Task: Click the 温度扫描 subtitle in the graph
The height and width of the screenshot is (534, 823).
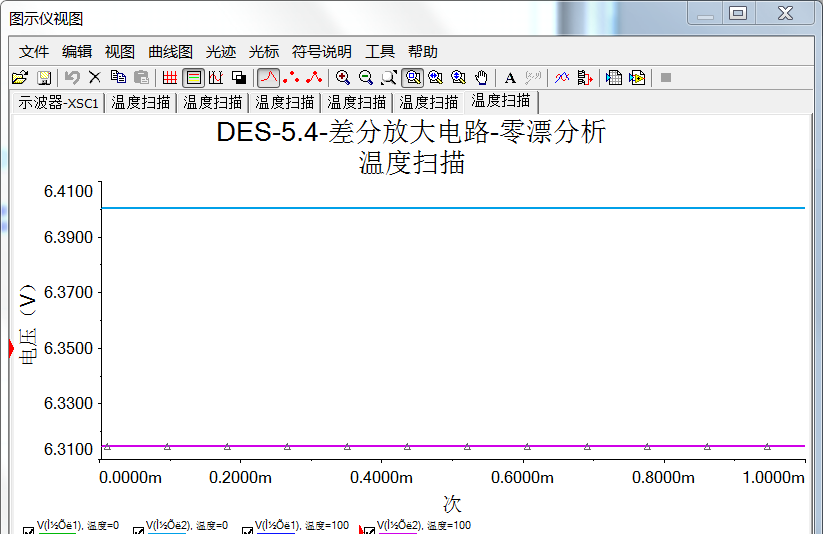Action: 412,162
